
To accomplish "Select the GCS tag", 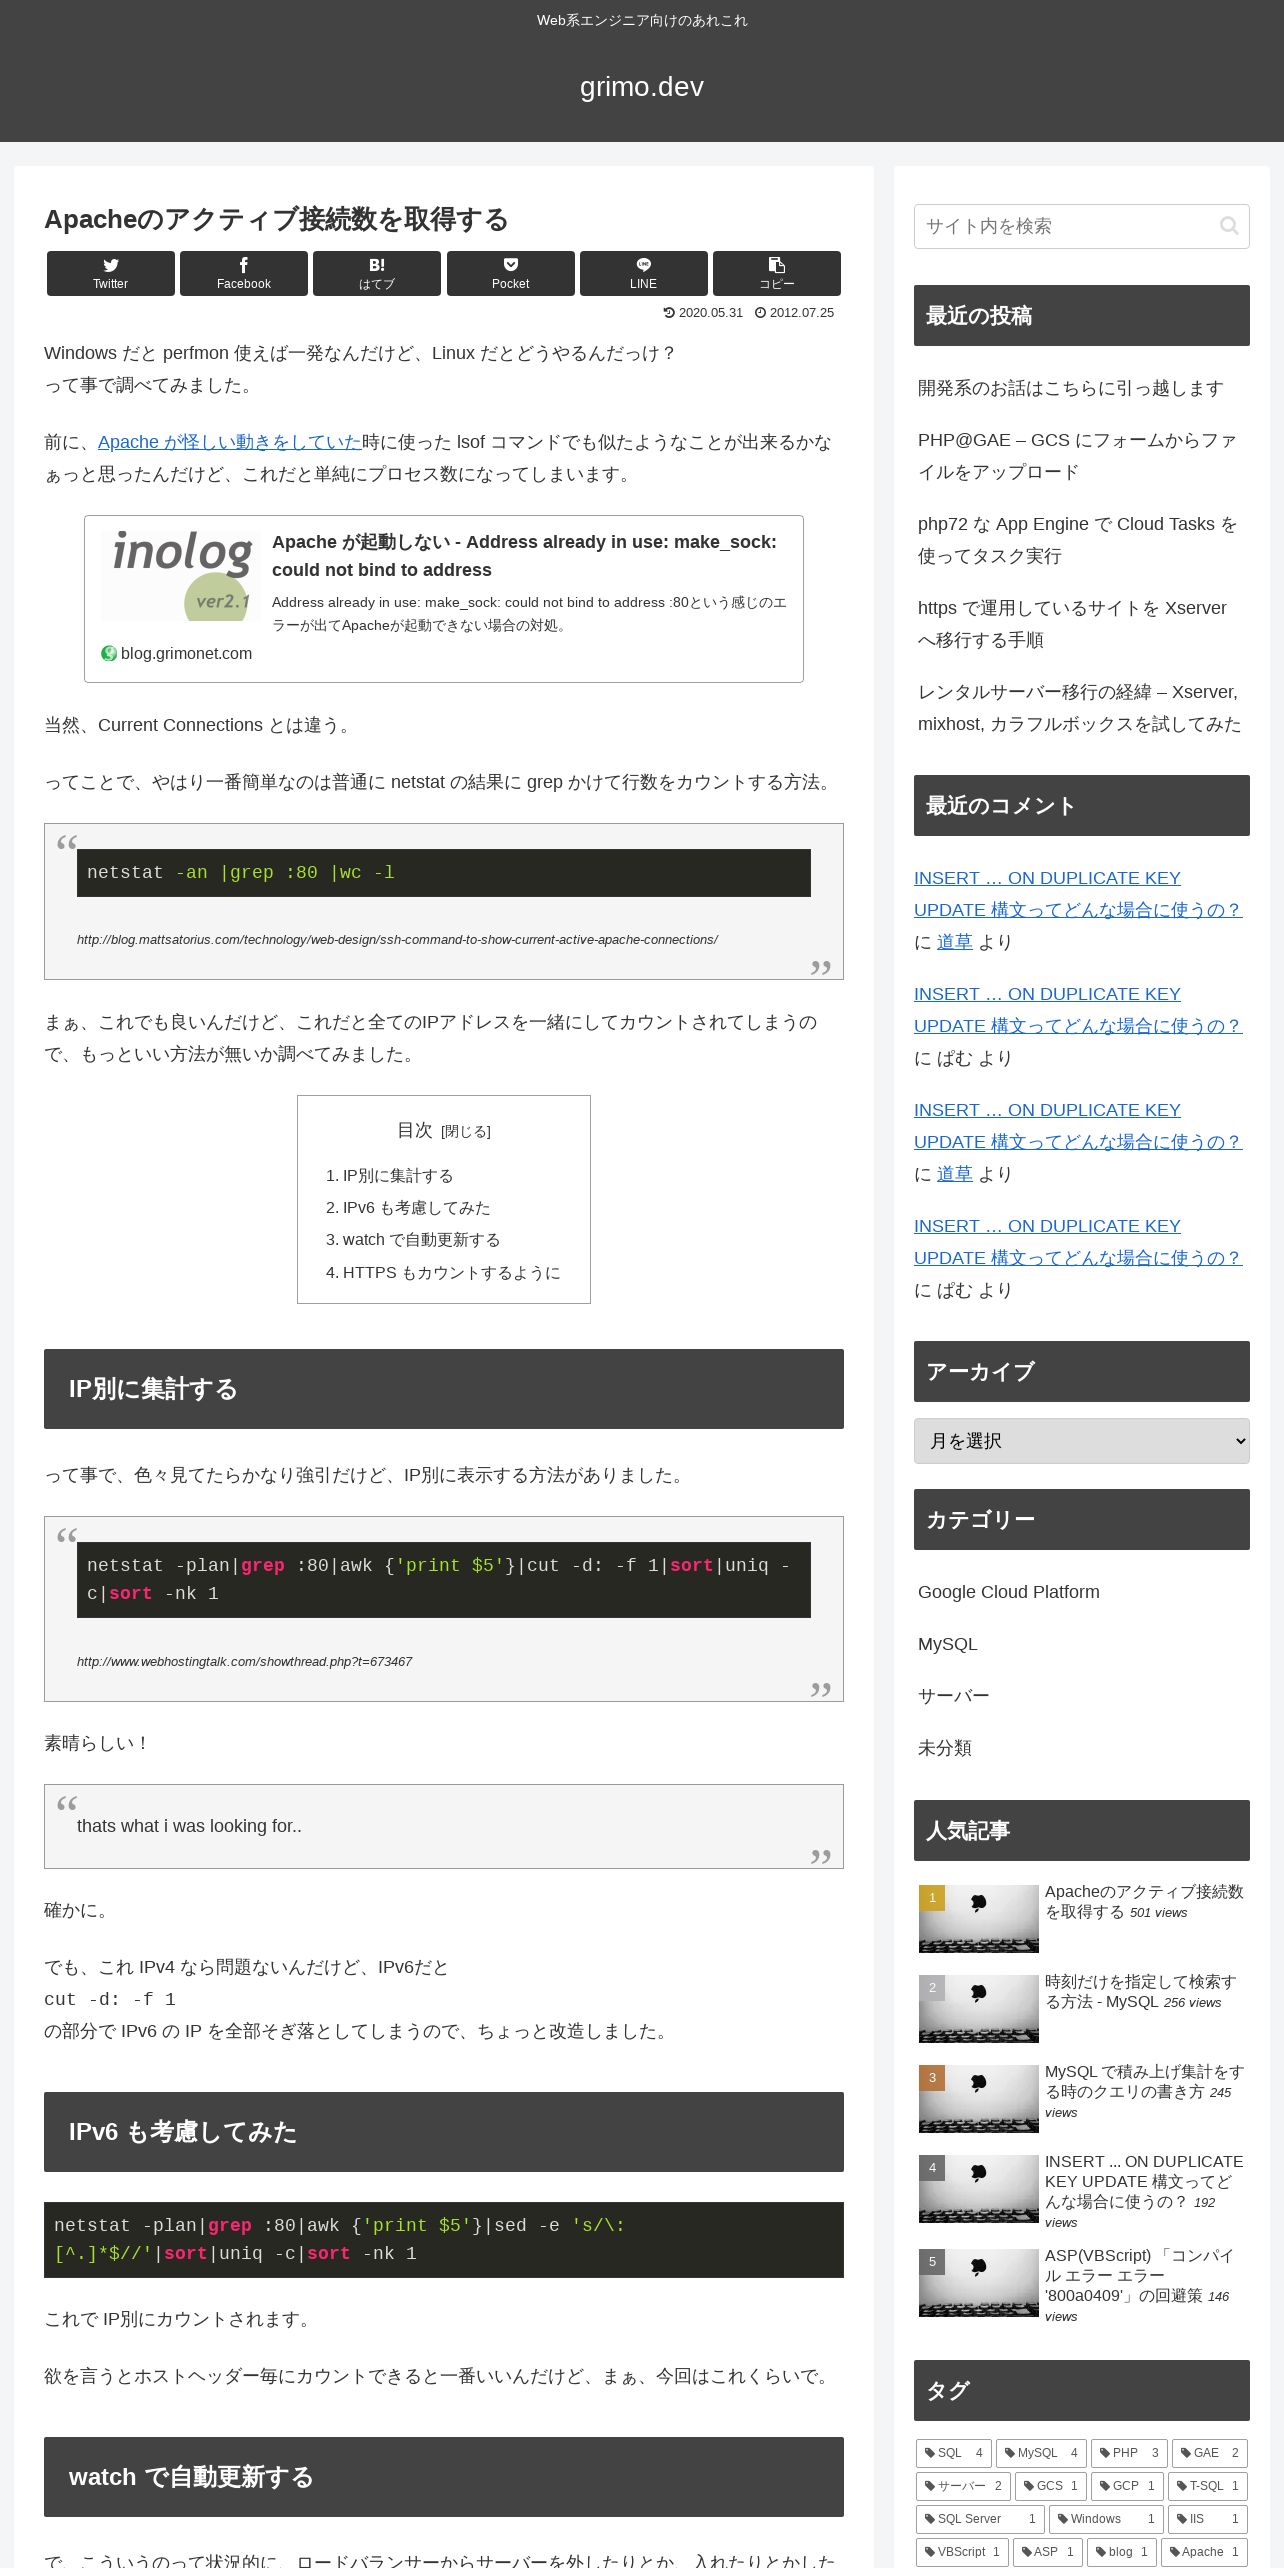I will coord(1051,2486).
